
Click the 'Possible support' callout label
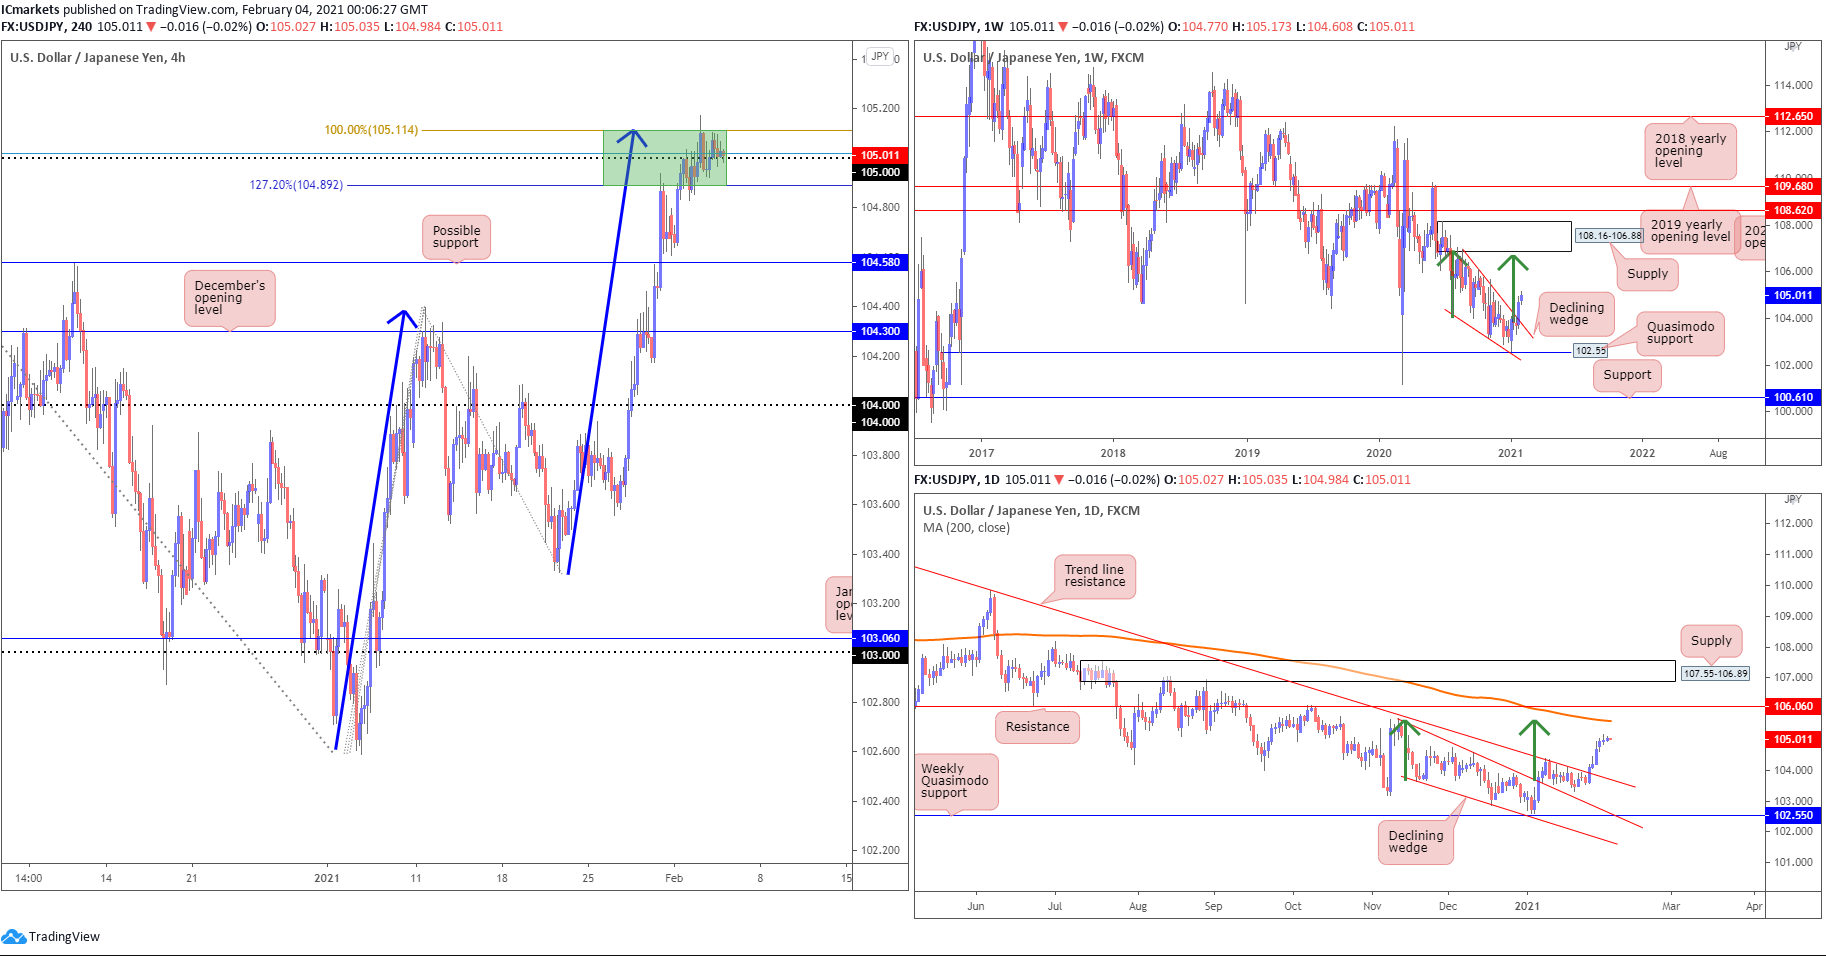[x=456, y=237]
